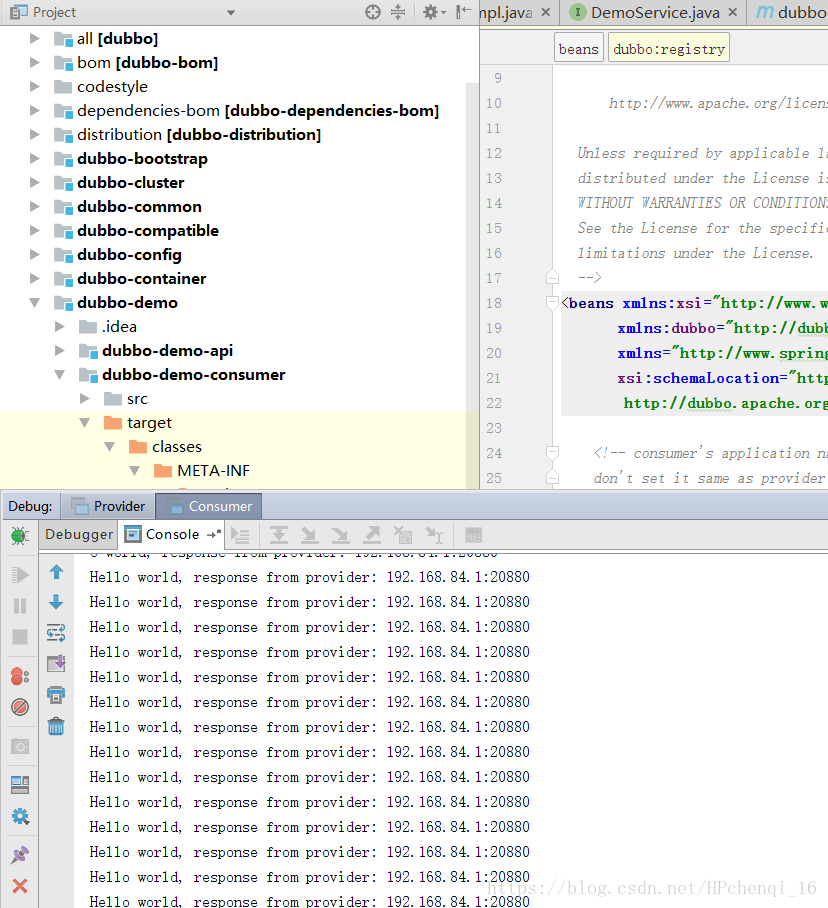This screenshot has height=908, width=828.
Task: Click Show Execution Point icon
Action: click(x=240, y=535)
